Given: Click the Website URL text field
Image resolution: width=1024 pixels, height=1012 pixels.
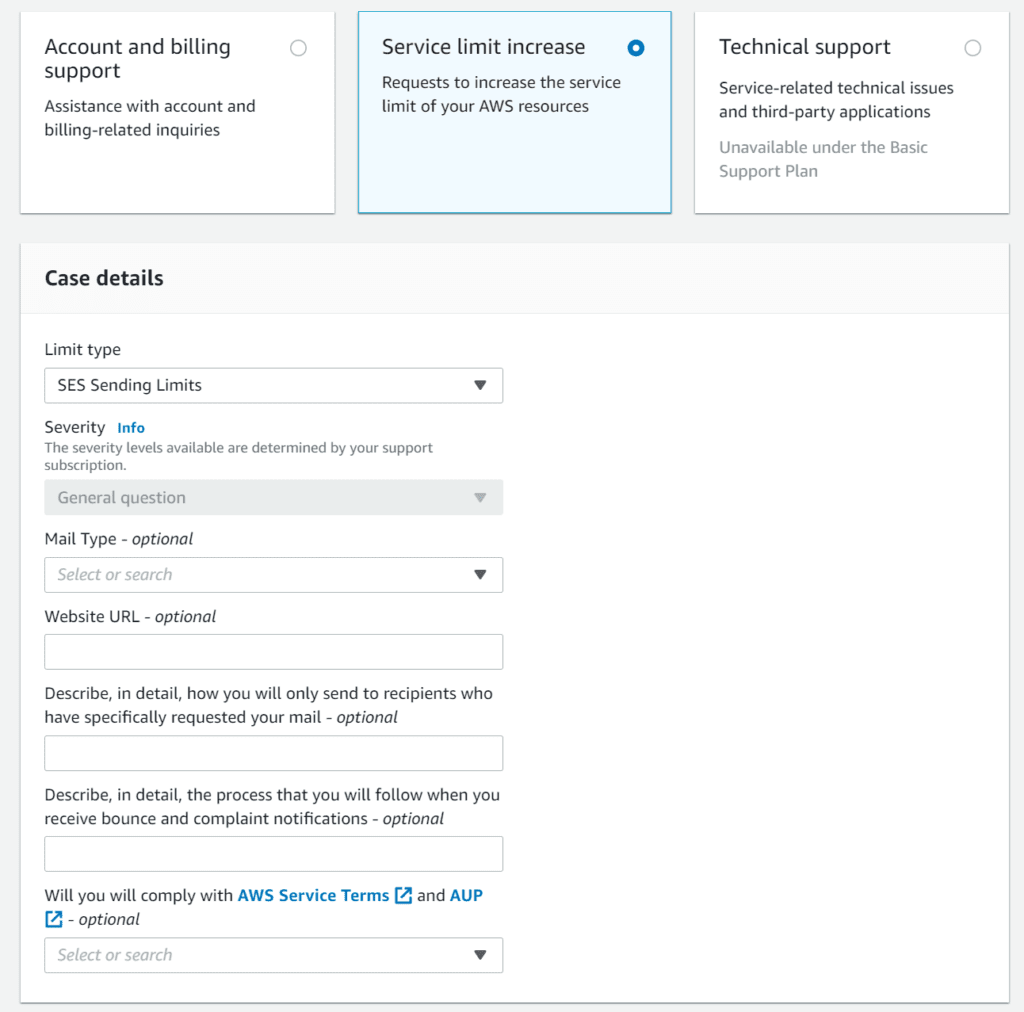Looking at the screenshot, I should click(273, 652).
